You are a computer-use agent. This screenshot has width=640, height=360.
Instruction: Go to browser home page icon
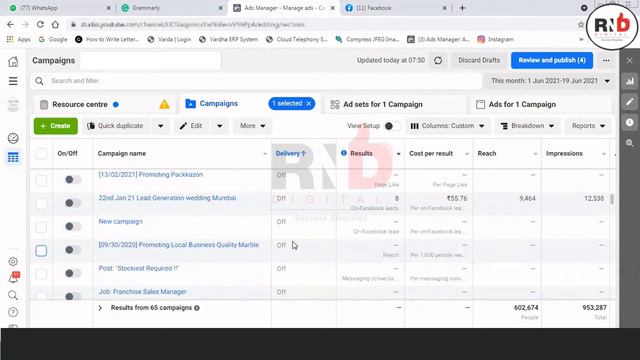(55, 24)
